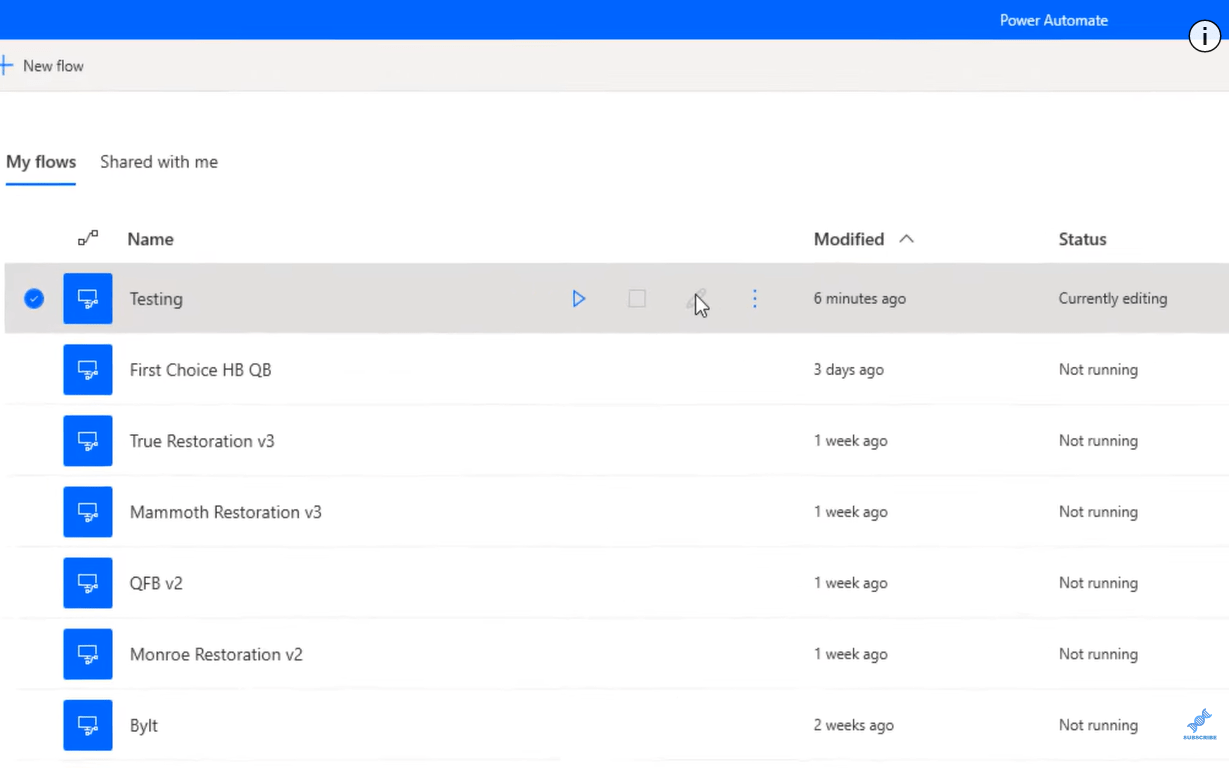The width and height of the screenshot is (1229, 768).
Task: Click '1 week ago' for True Restoration v3
Action: click(851, 441)
